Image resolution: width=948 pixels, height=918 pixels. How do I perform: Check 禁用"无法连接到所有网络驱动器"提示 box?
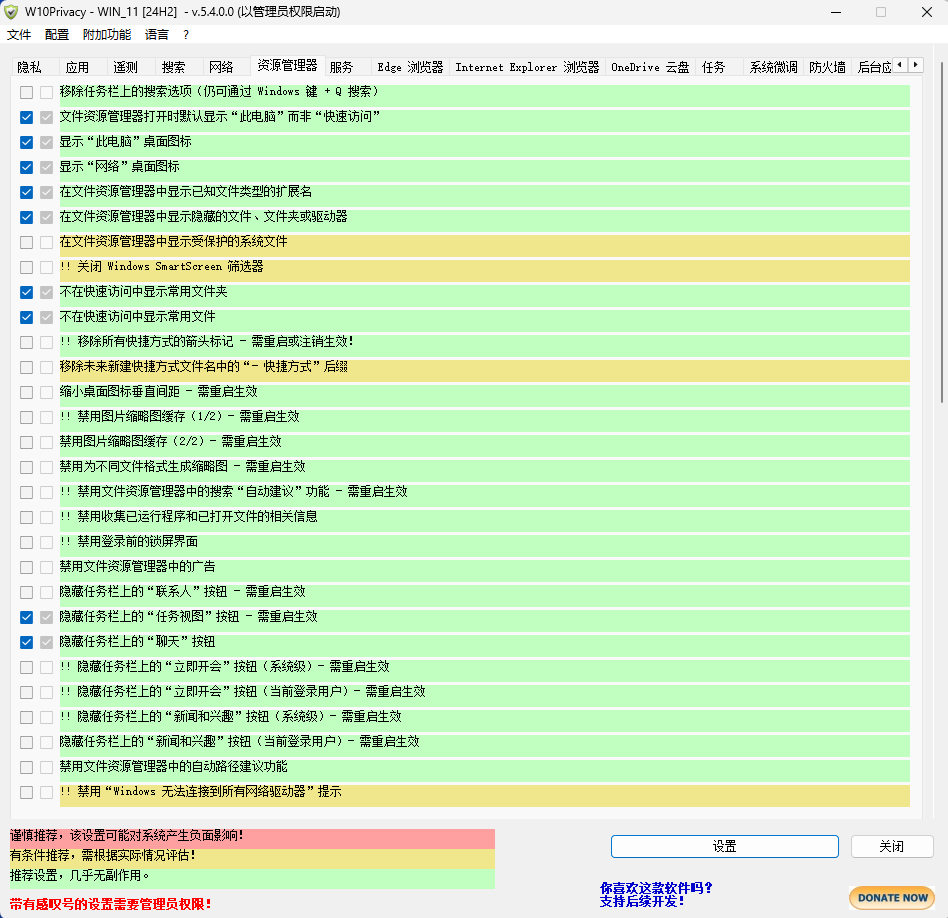point(26,792)
